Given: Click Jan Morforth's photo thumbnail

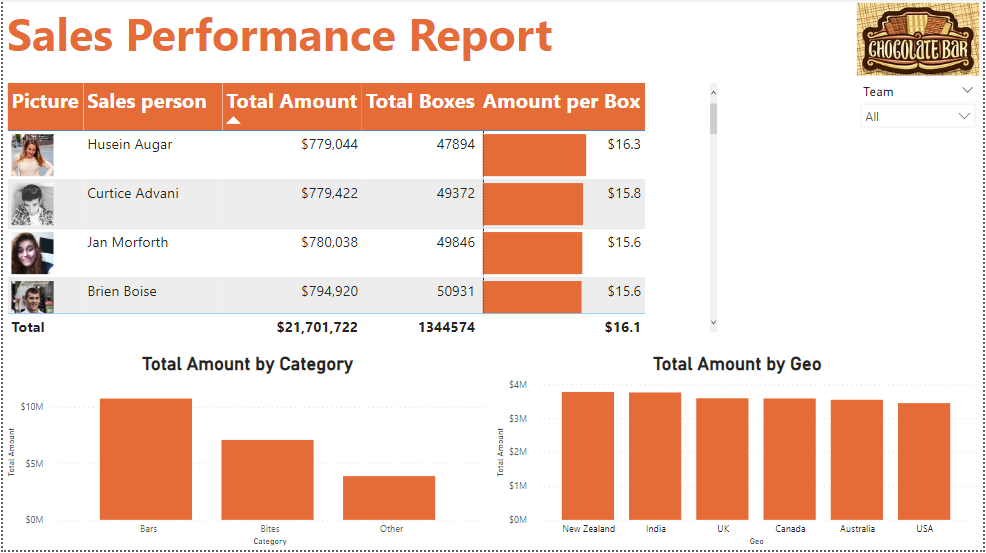Looking at the screenshot, I should point(32,253).
